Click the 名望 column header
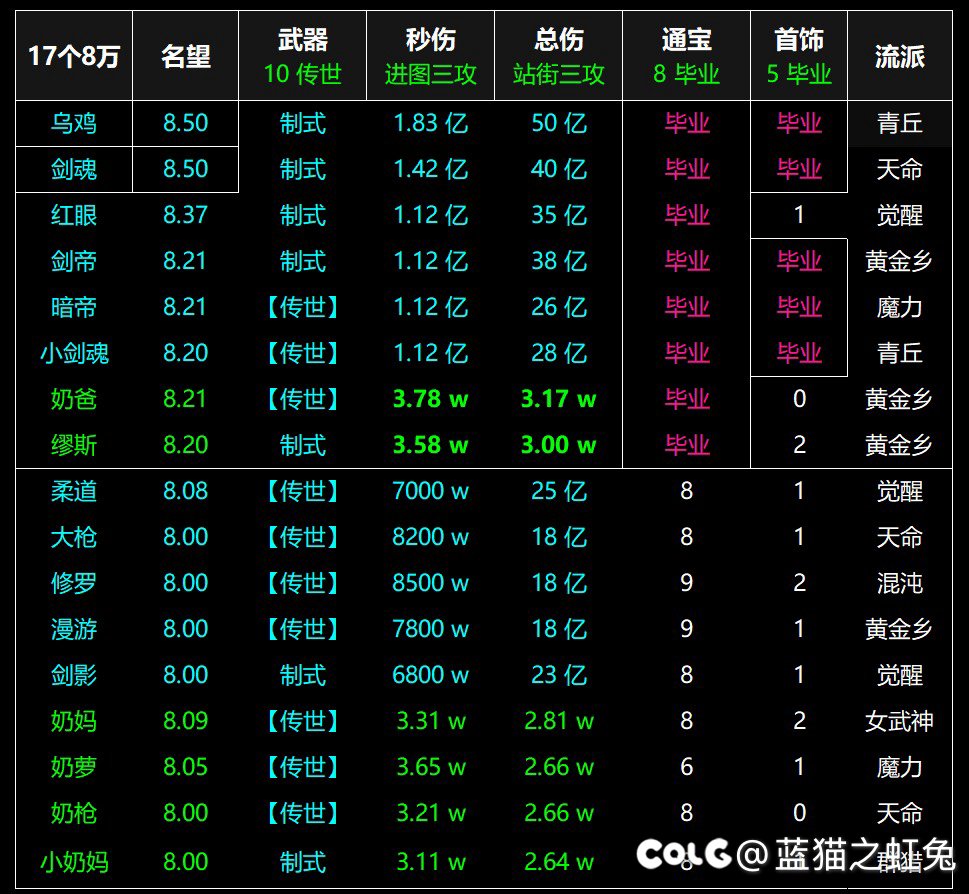The image size is (969, 894). pos(185,55)
